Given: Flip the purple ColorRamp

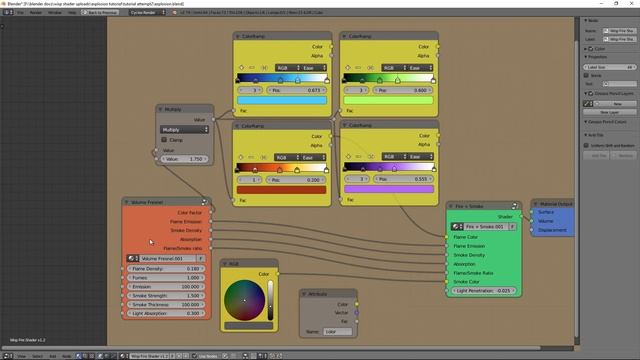Looking at the screenshot, I should [371, 156].
